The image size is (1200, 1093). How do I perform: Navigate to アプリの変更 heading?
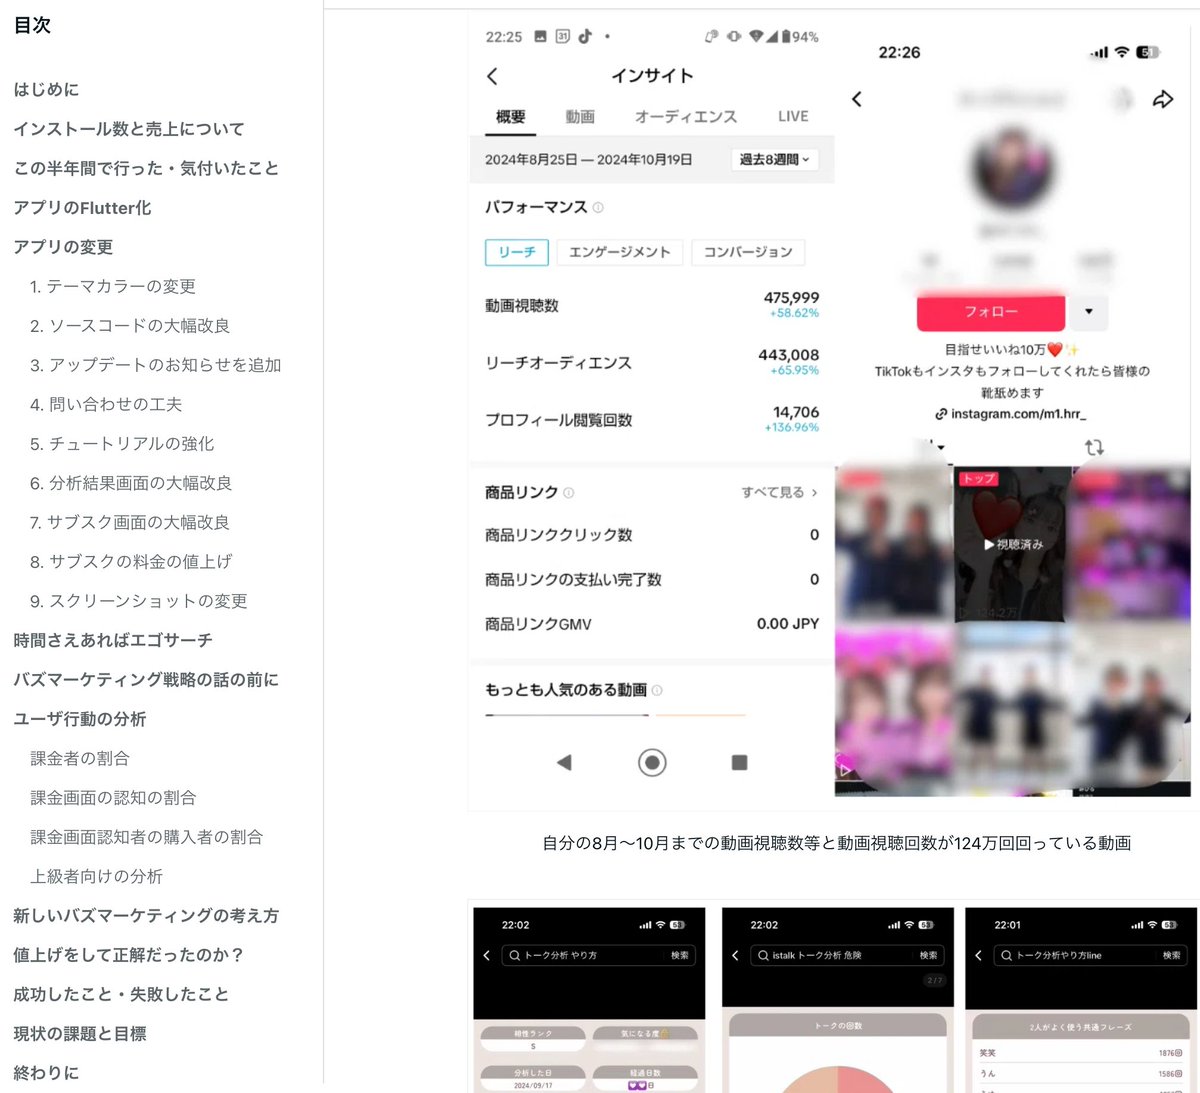pos(63,247)
